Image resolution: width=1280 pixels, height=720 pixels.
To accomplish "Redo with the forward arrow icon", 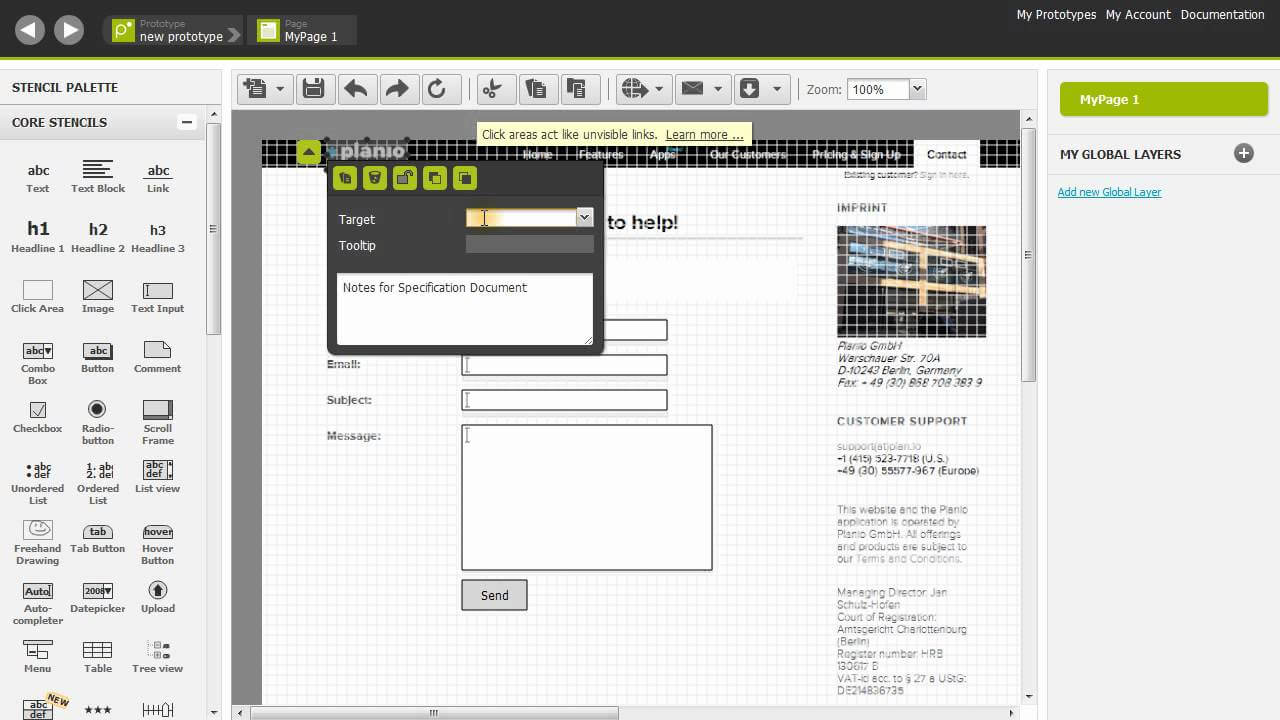I will [396, 89].
